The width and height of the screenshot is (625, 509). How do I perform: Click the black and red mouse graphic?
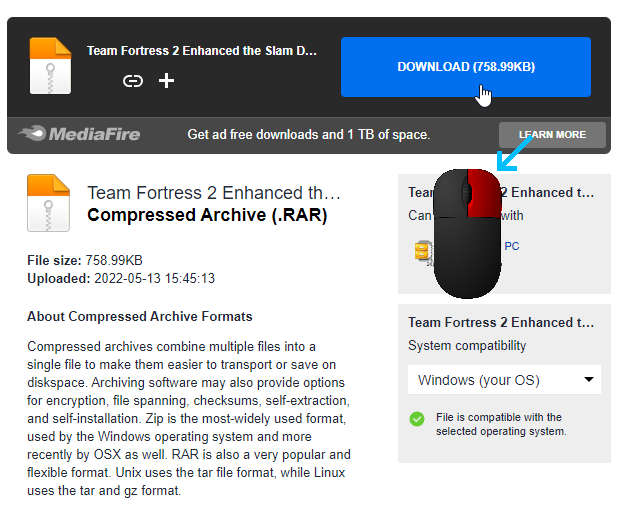[x=467, y=234]
